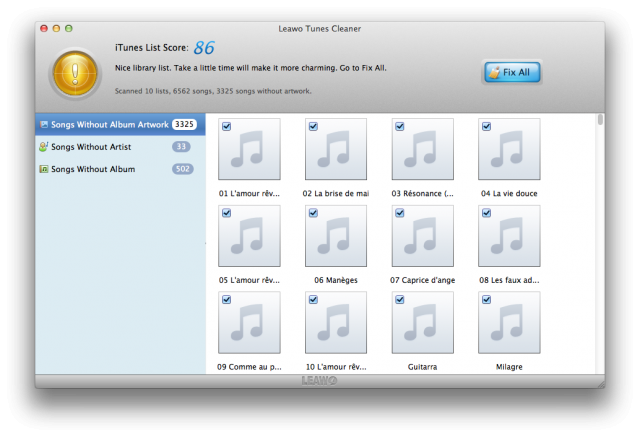Click the 502 count badge
The width and height of the screenshot is (640, 437).
click(182, 169)
